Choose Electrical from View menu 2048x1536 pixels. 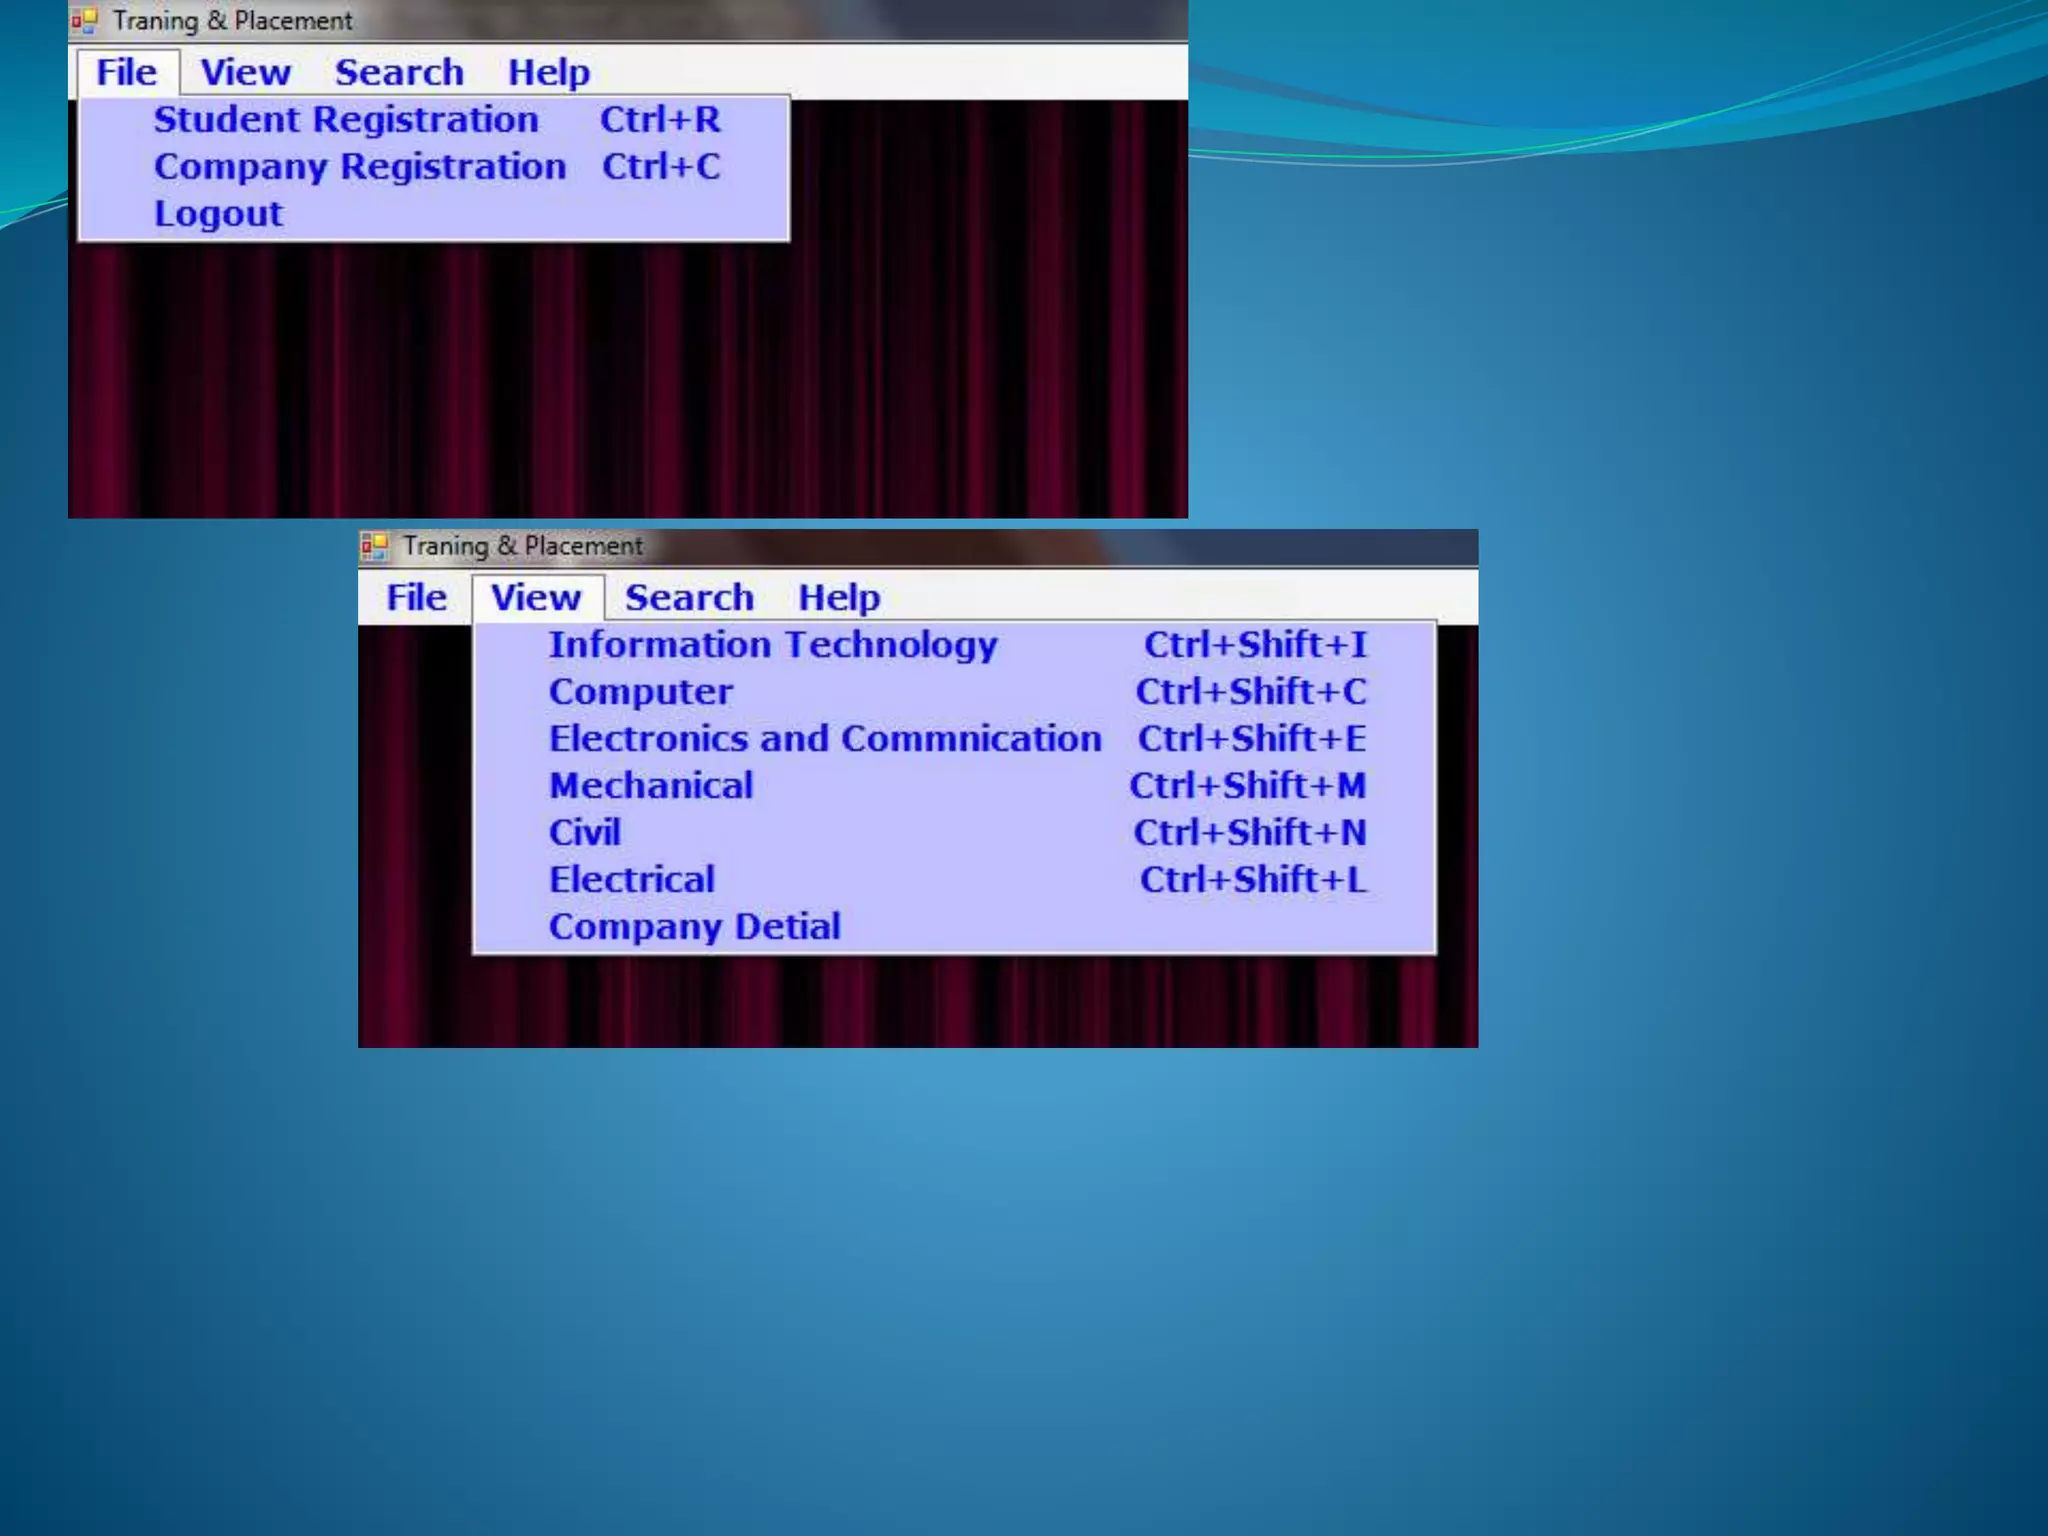632,880
